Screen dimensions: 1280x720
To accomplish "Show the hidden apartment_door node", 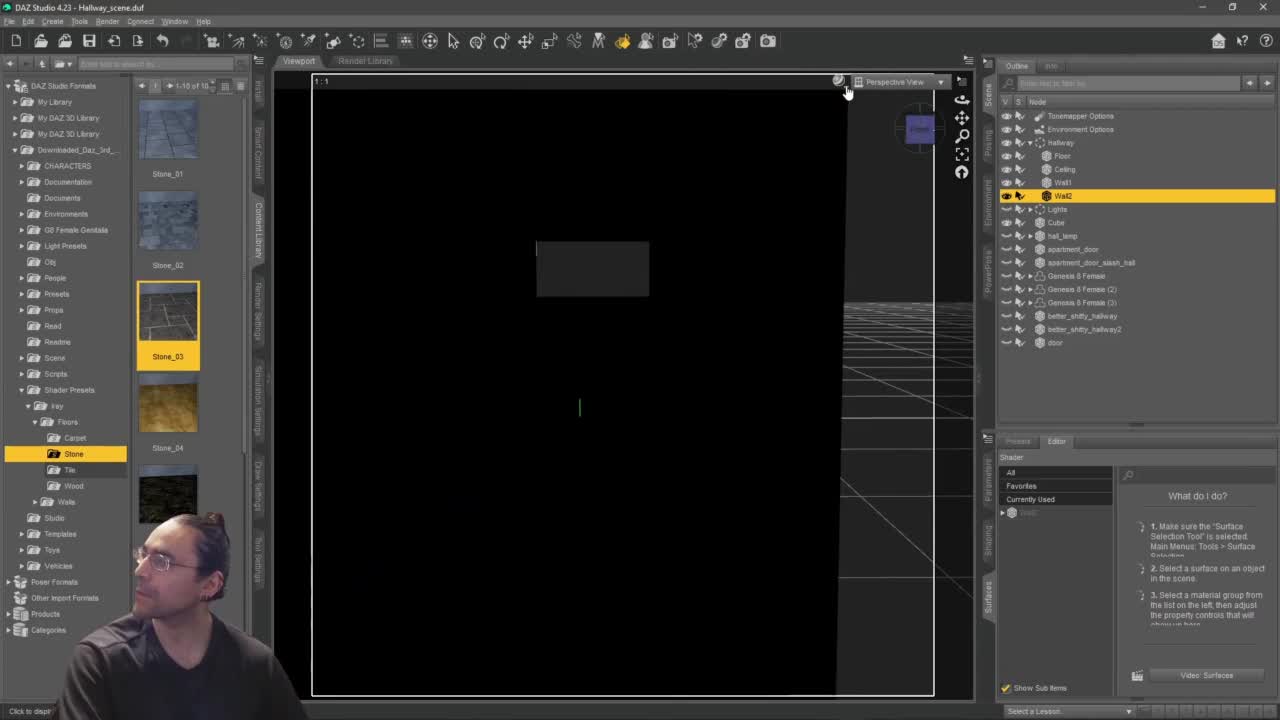I will coord(1006,249).
